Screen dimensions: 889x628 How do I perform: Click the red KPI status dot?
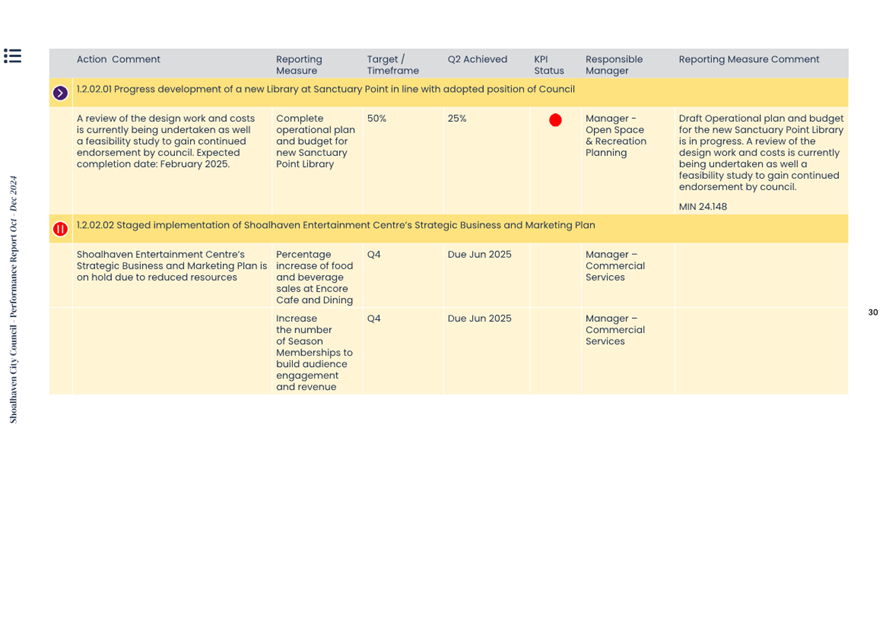click(555, 120)
